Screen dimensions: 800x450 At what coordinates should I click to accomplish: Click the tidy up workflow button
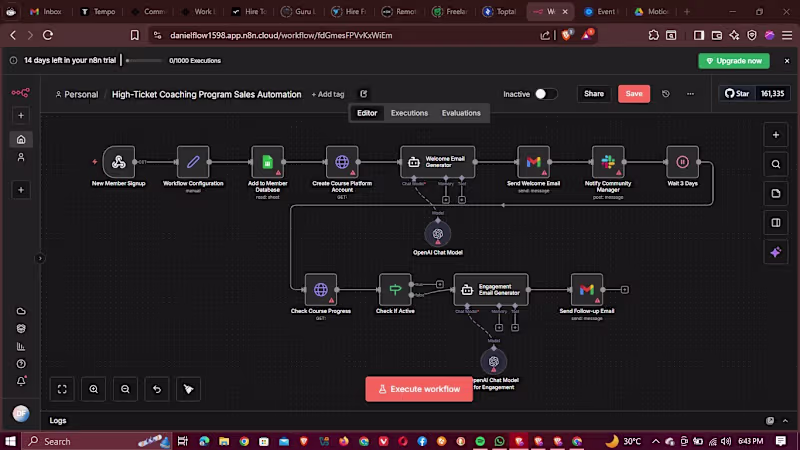point(189,389)
